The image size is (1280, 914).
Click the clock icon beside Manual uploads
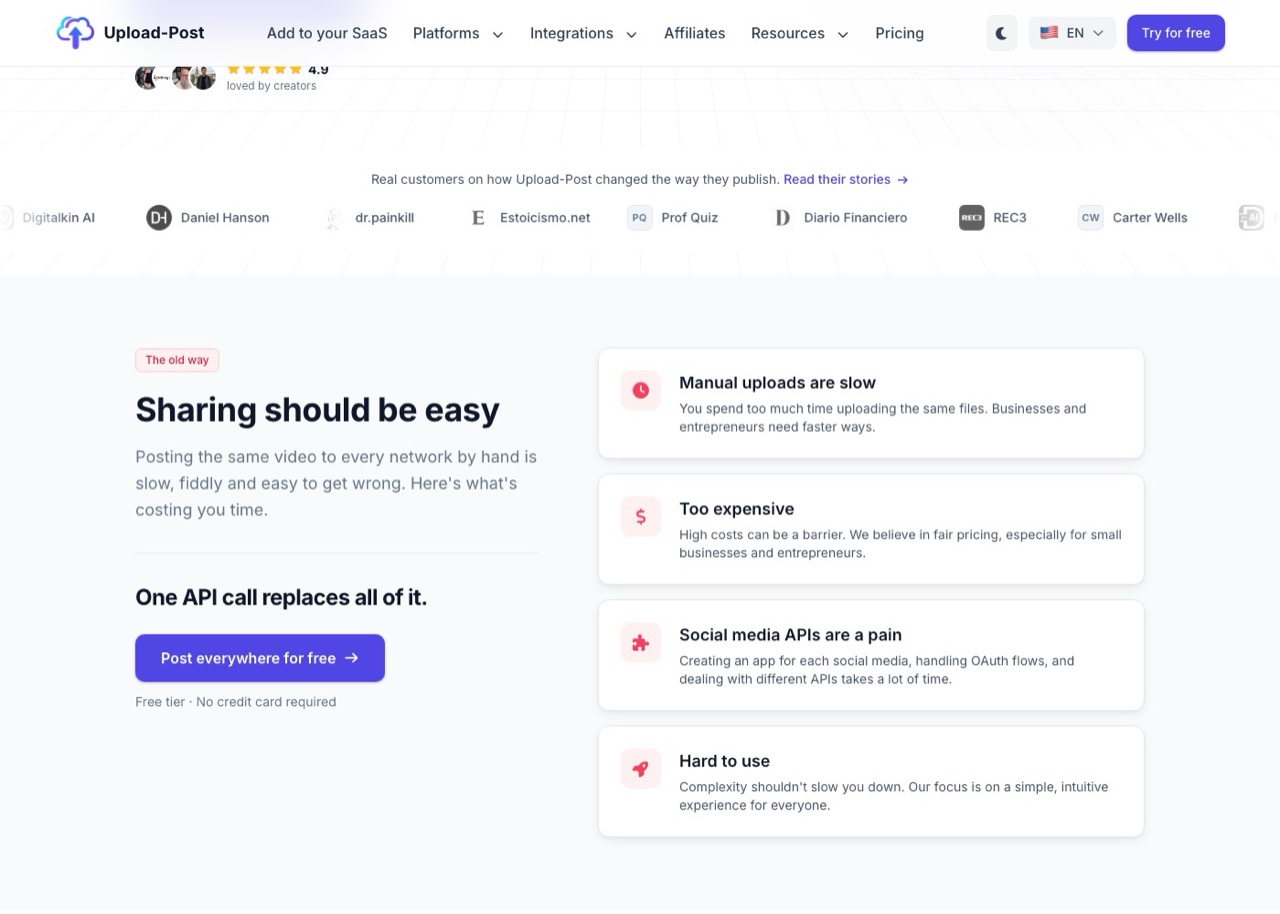click(641, 390)
